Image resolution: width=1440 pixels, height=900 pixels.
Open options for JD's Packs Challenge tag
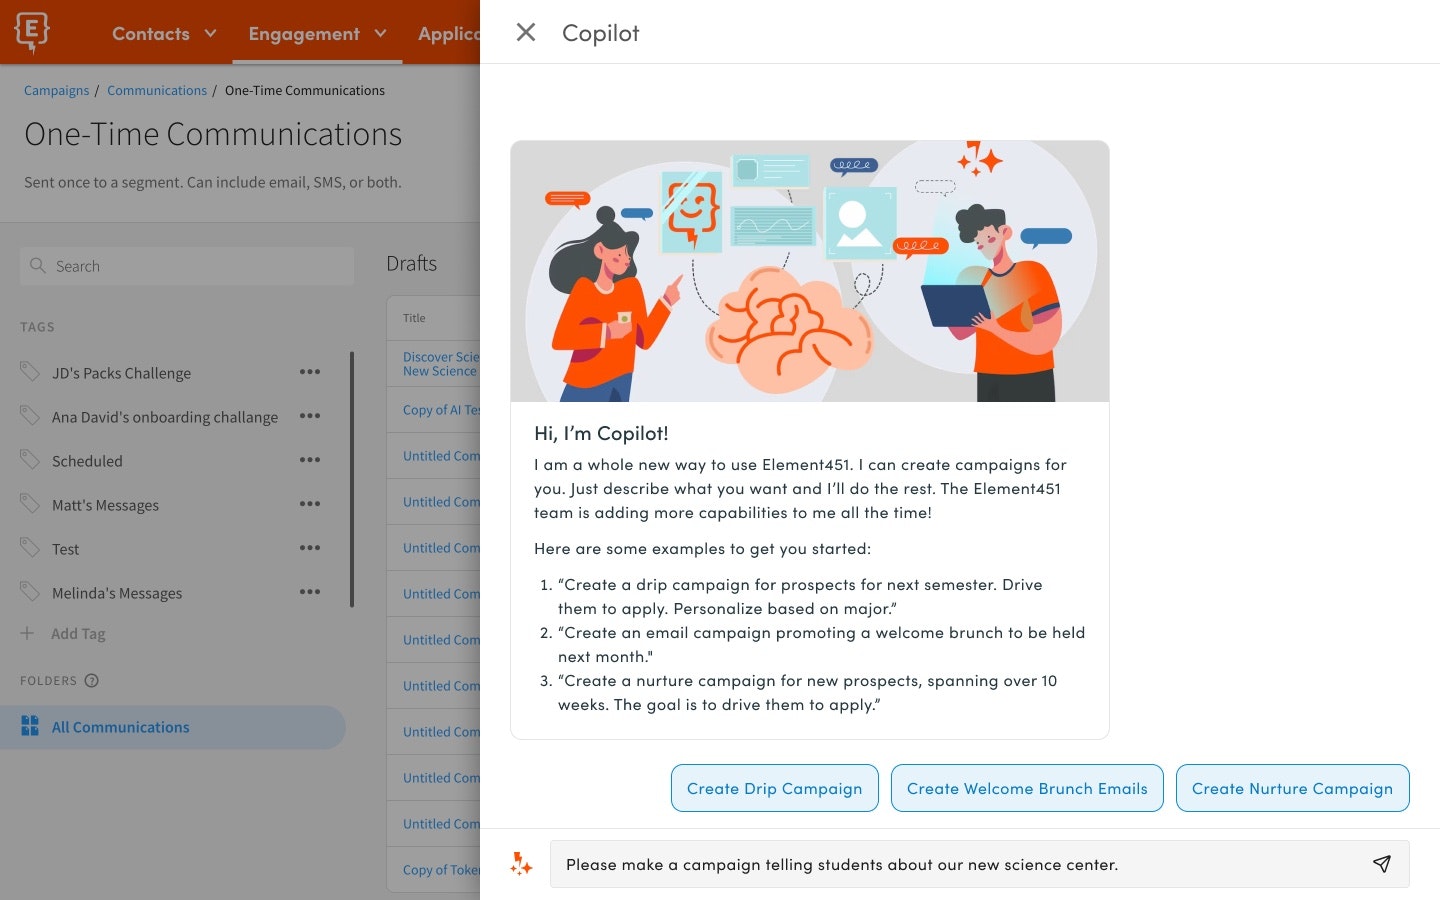tap(310, 372)
